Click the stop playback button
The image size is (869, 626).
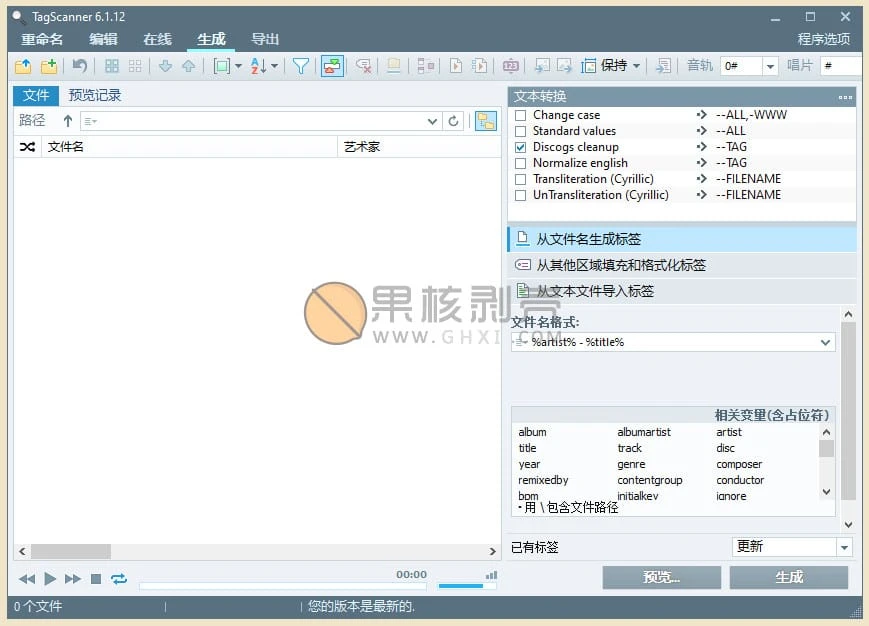tap(96, 579)
